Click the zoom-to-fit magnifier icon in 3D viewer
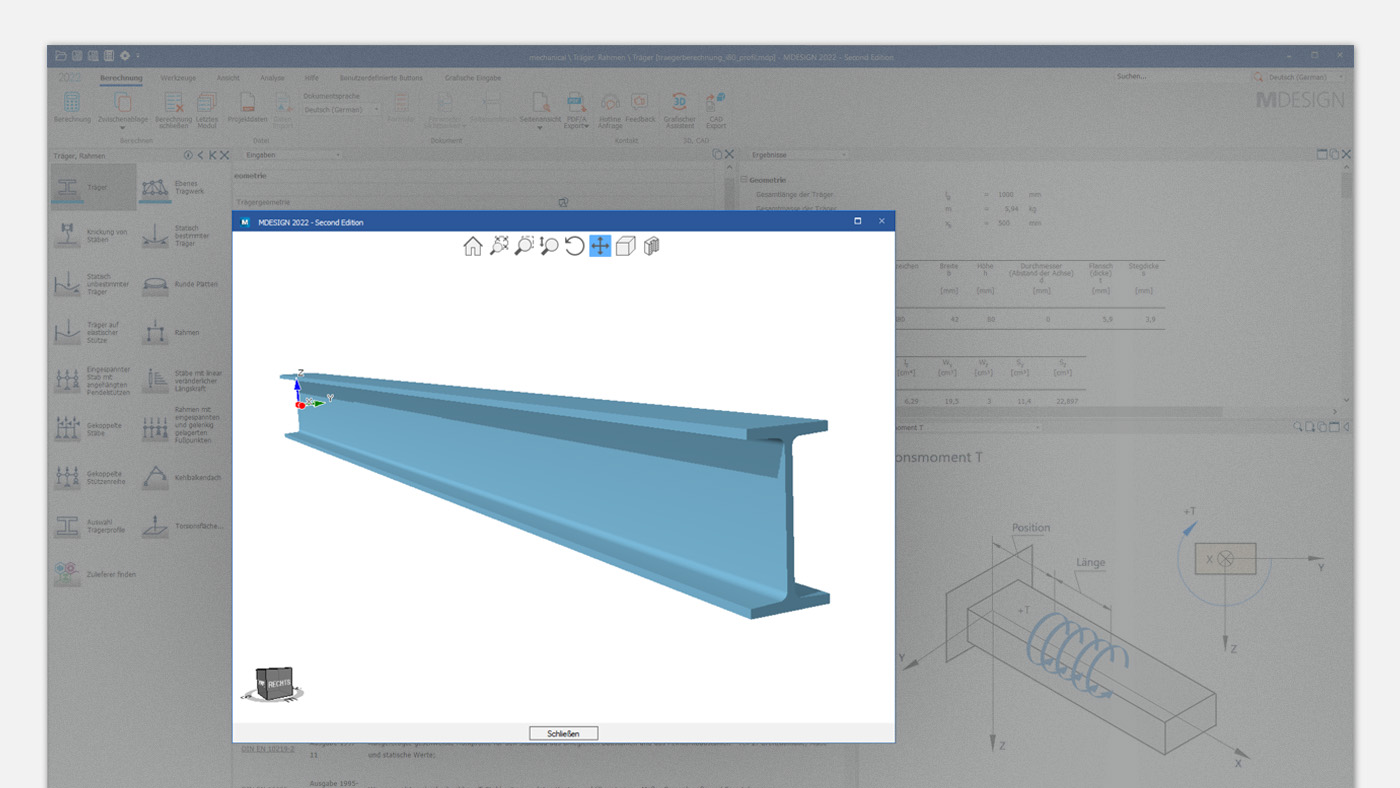 click(499, 246)
